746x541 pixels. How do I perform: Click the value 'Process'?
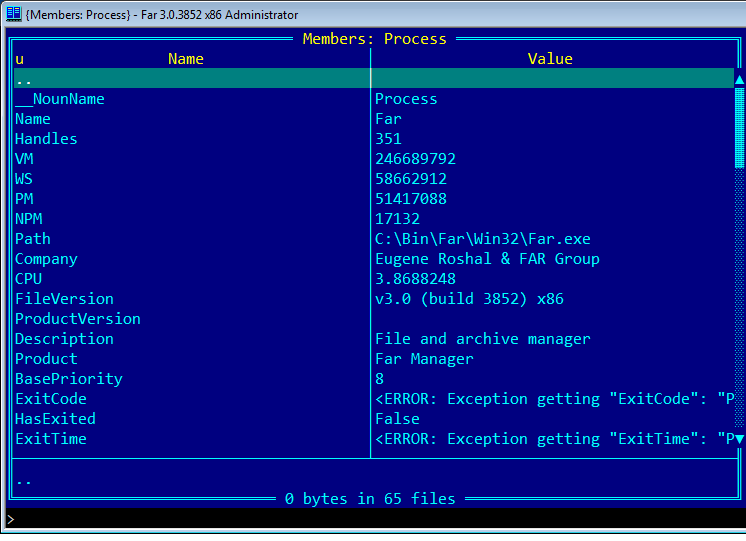pos(406,99)
